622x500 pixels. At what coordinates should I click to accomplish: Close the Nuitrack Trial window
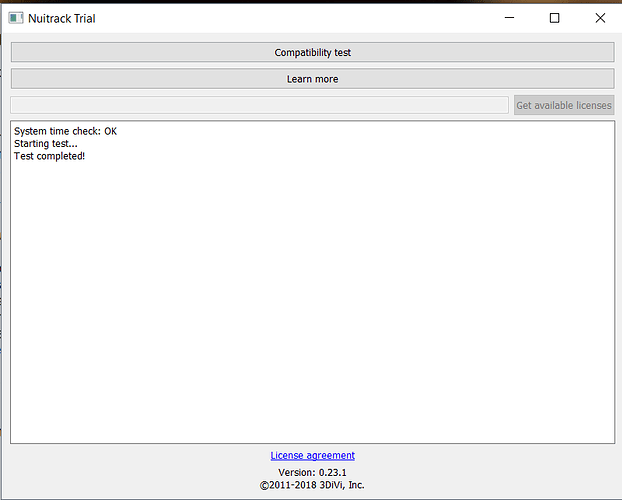coord(600,18)
